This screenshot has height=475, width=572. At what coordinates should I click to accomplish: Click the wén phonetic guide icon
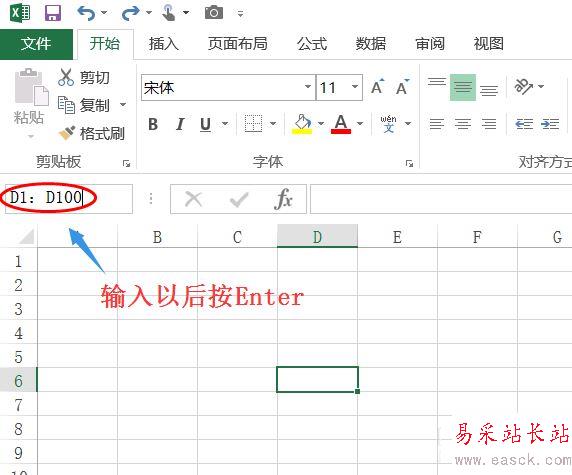389,124
